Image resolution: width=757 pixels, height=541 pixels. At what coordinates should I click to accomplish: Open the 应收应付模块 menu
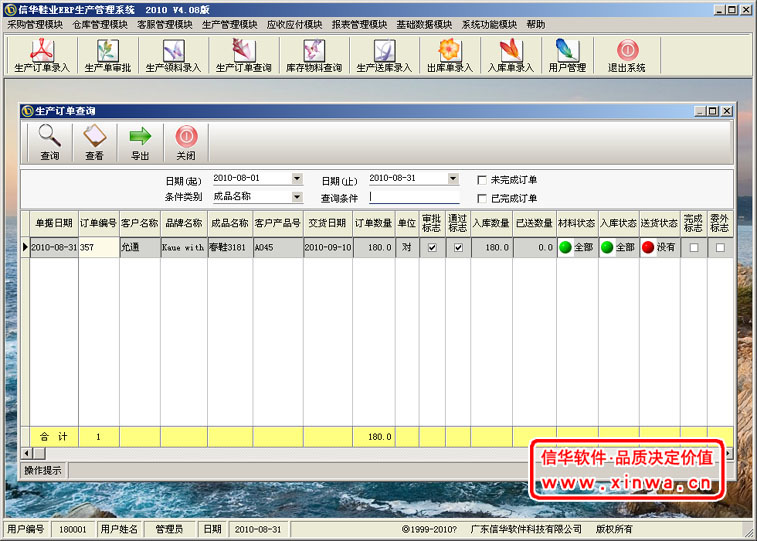[x=294, y=25]
